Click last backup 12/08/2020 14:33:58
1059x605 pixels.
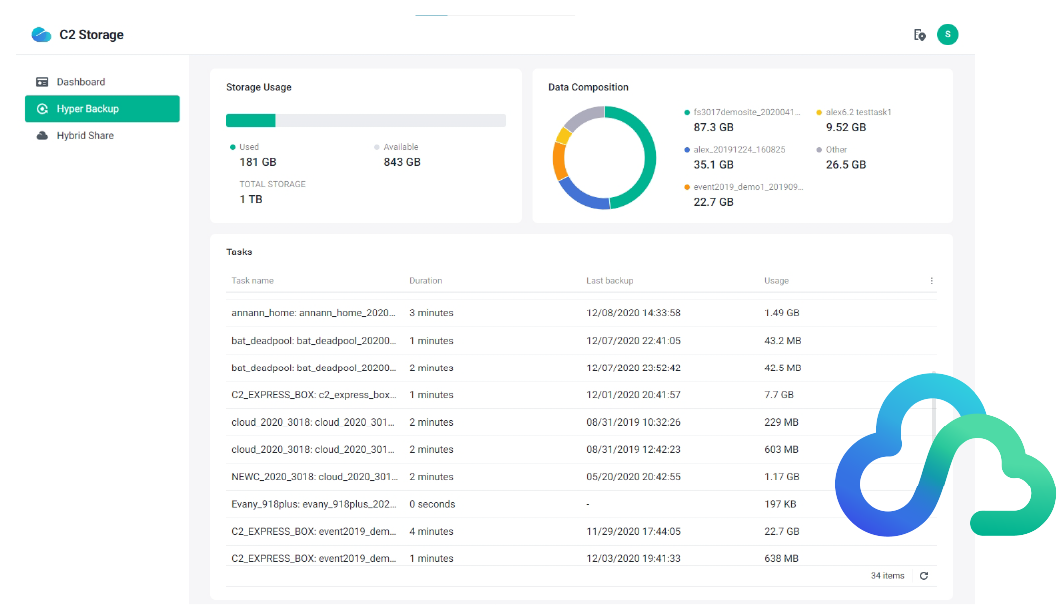click(634, 313)
